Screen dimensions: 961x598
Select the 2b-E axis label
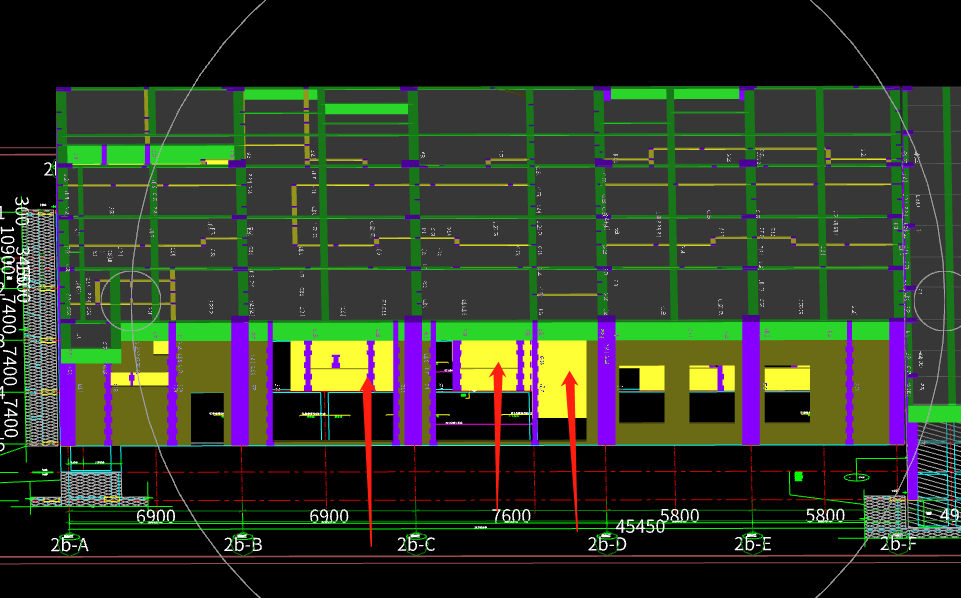753,544
